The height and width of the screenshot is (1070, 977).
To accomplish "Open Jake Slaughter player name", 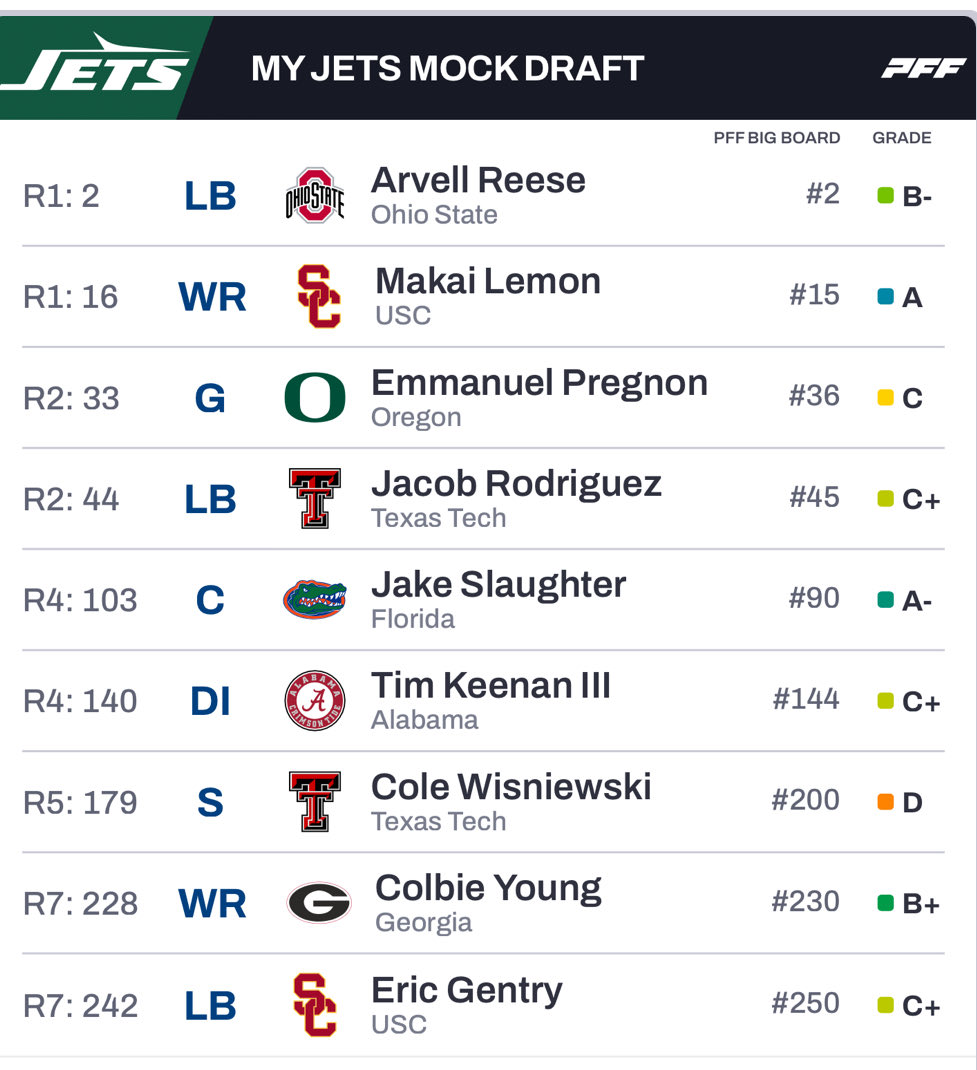I will coord(498,584).
